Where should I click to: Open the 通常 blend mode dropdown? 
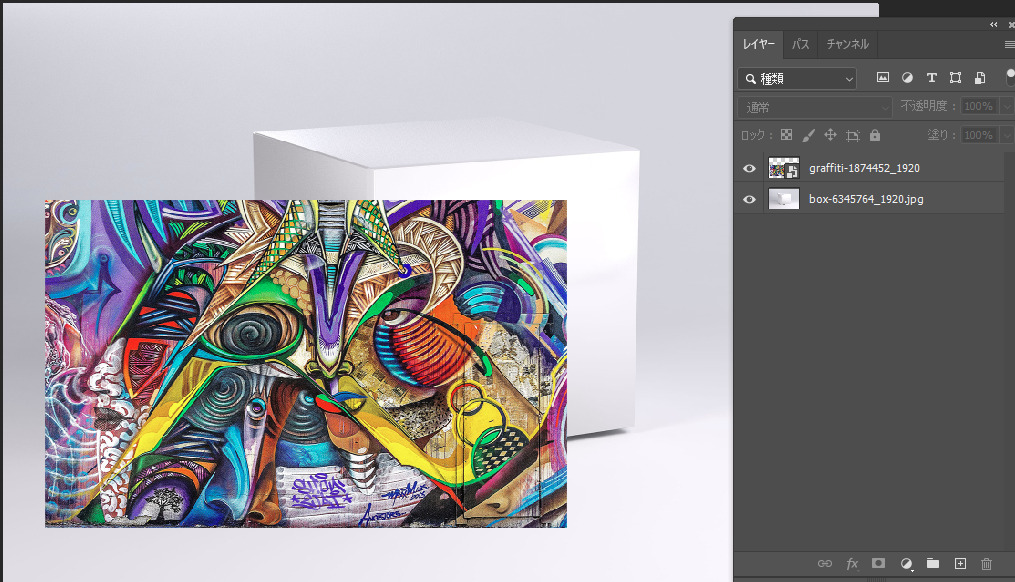click(x=815, y=107)
